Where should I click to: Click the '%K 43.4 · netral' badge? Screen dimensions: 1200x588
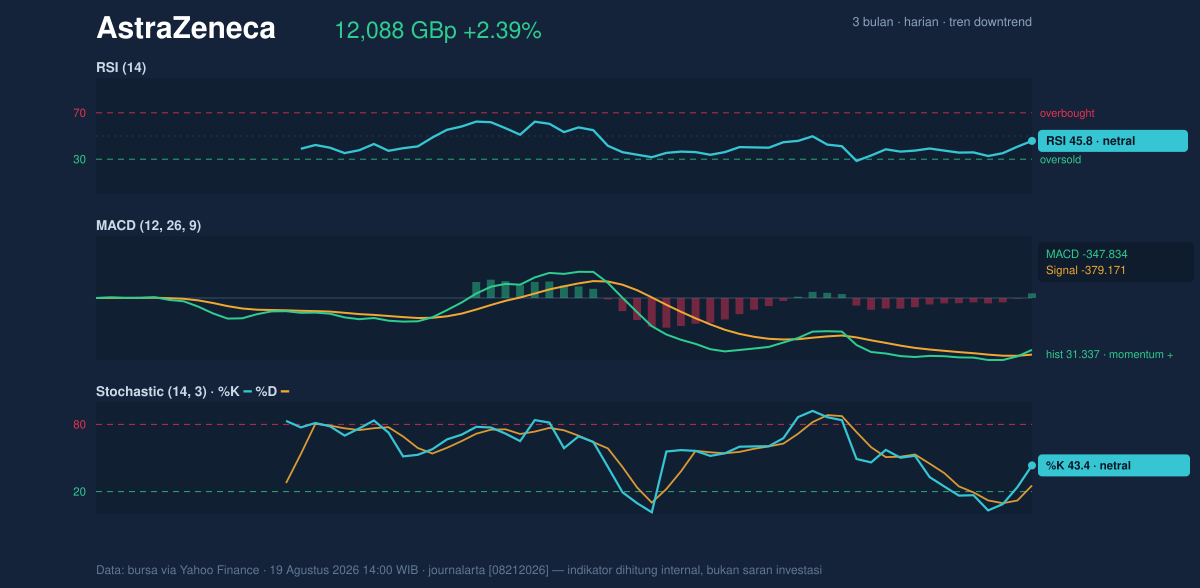1114,466
